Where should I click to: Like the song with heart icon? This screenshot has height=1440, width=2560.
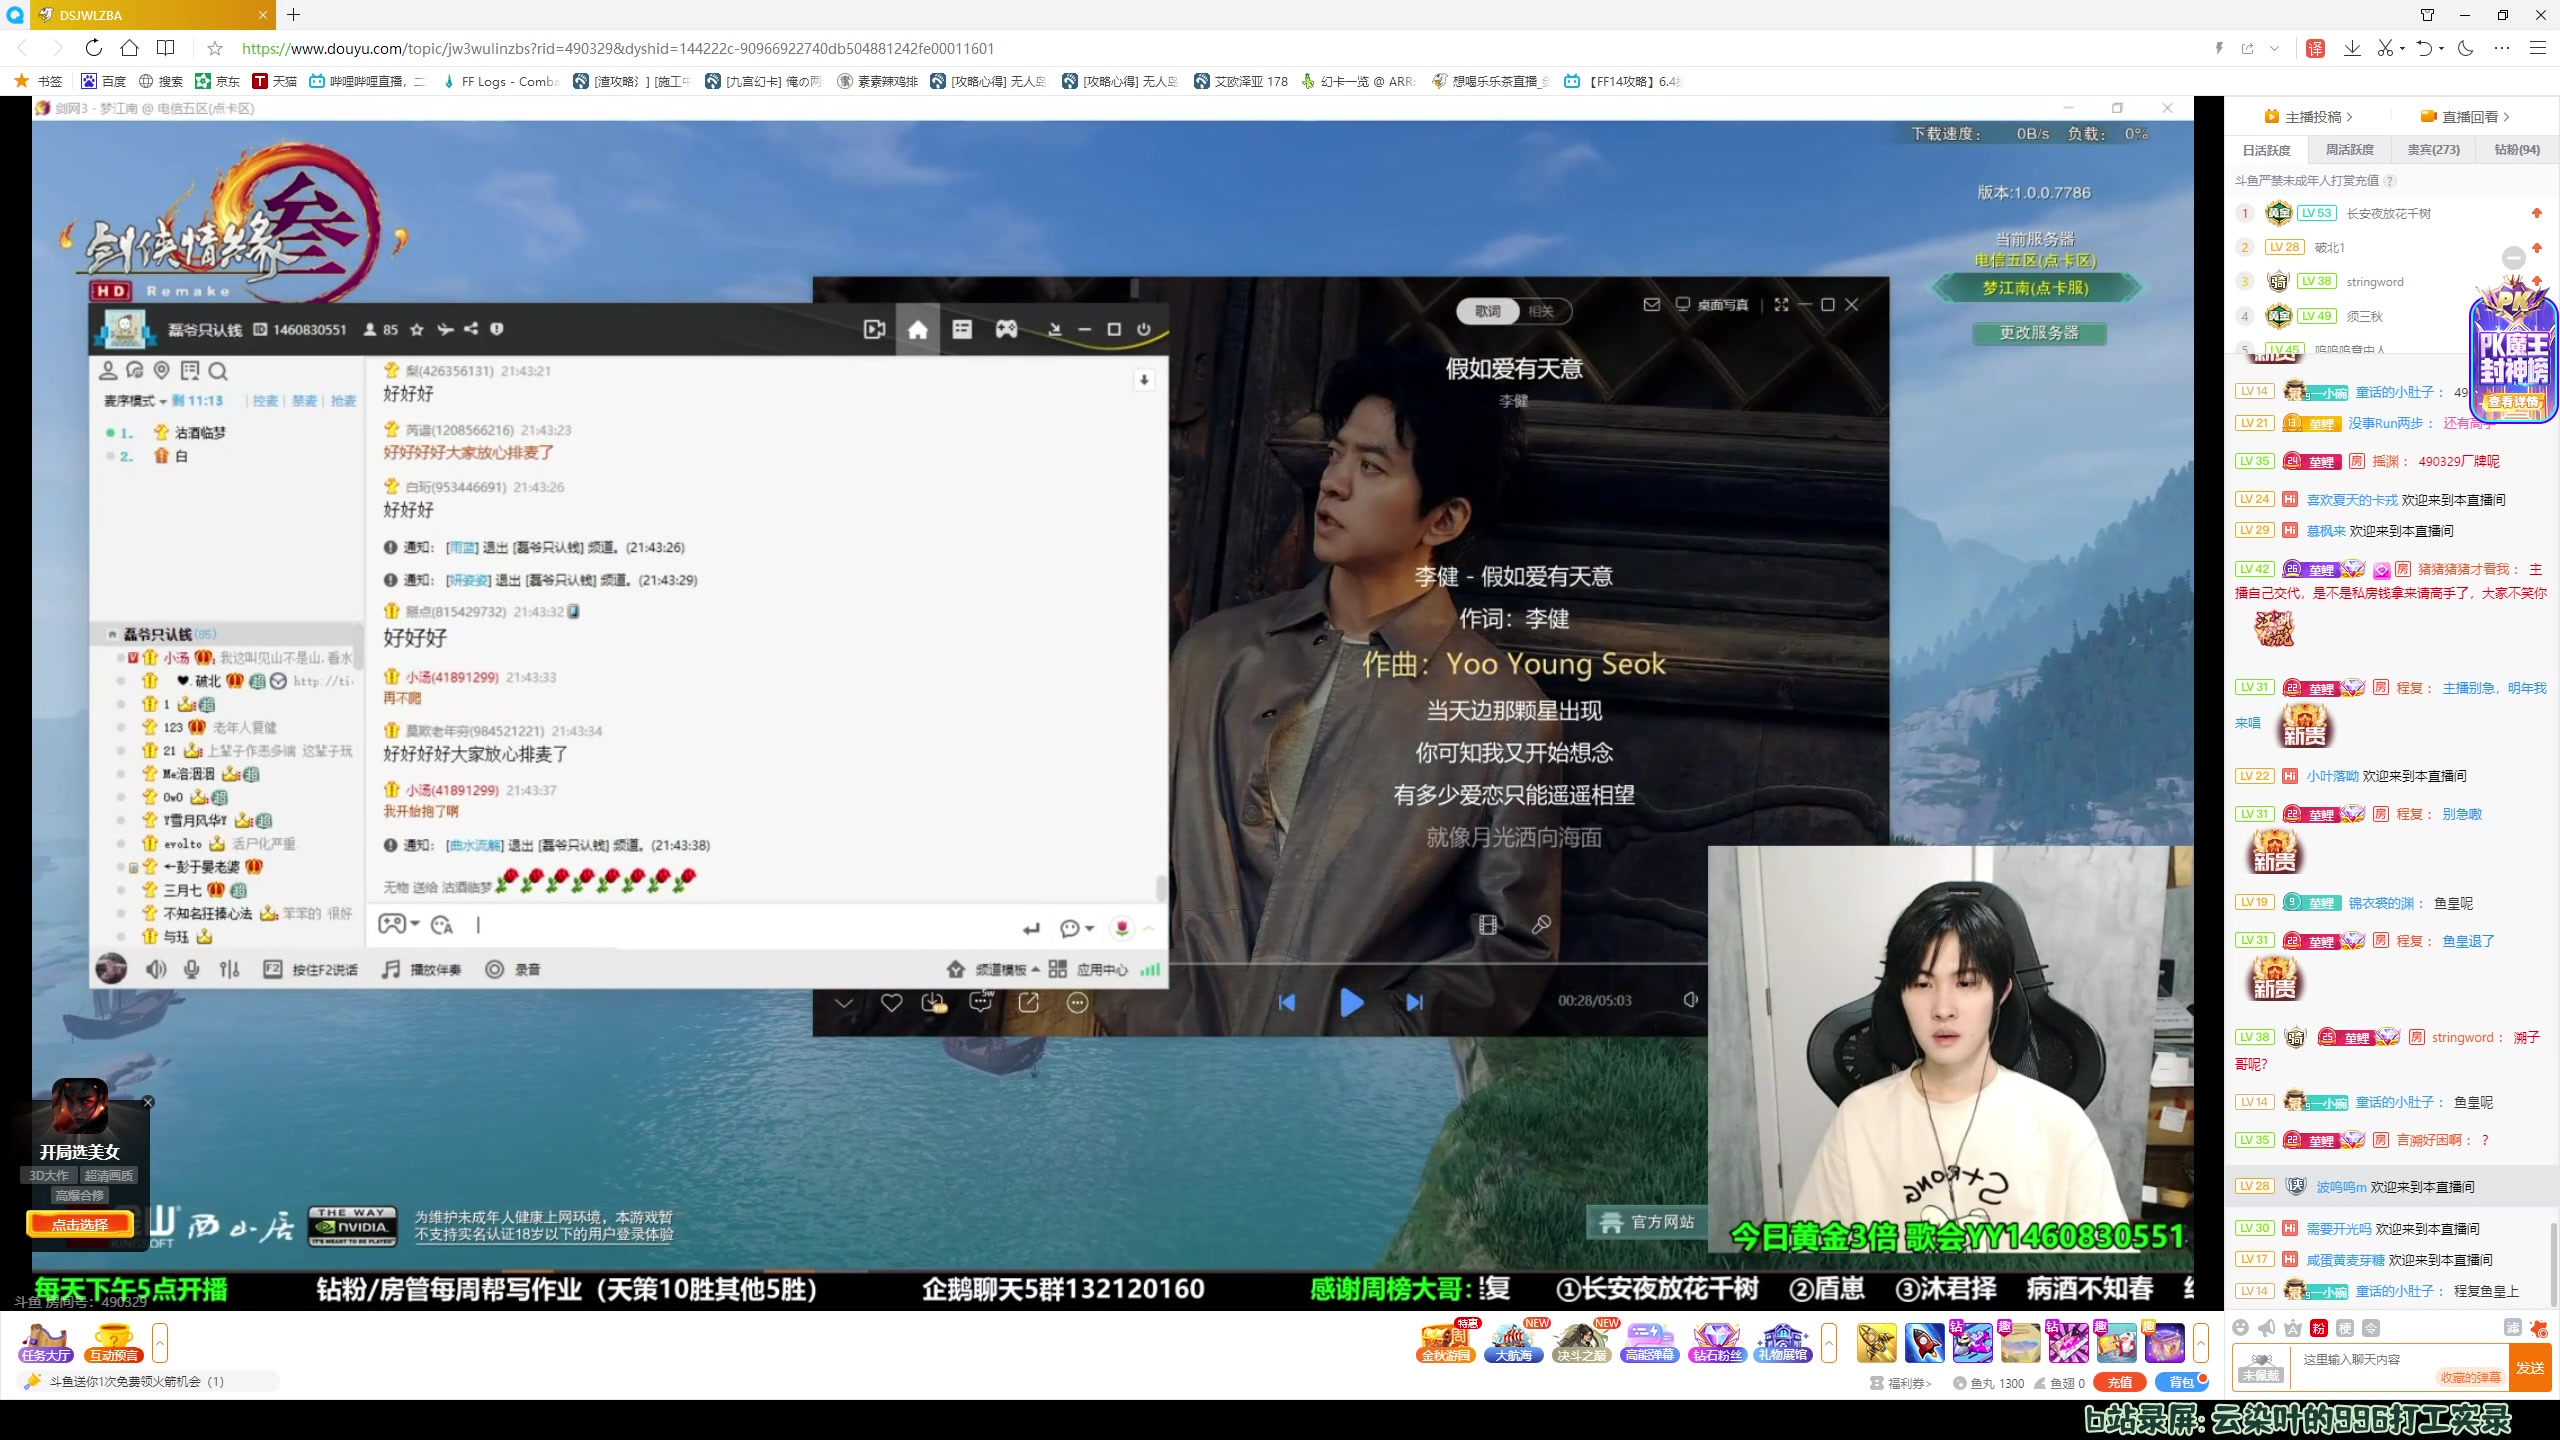[891, 1002]
